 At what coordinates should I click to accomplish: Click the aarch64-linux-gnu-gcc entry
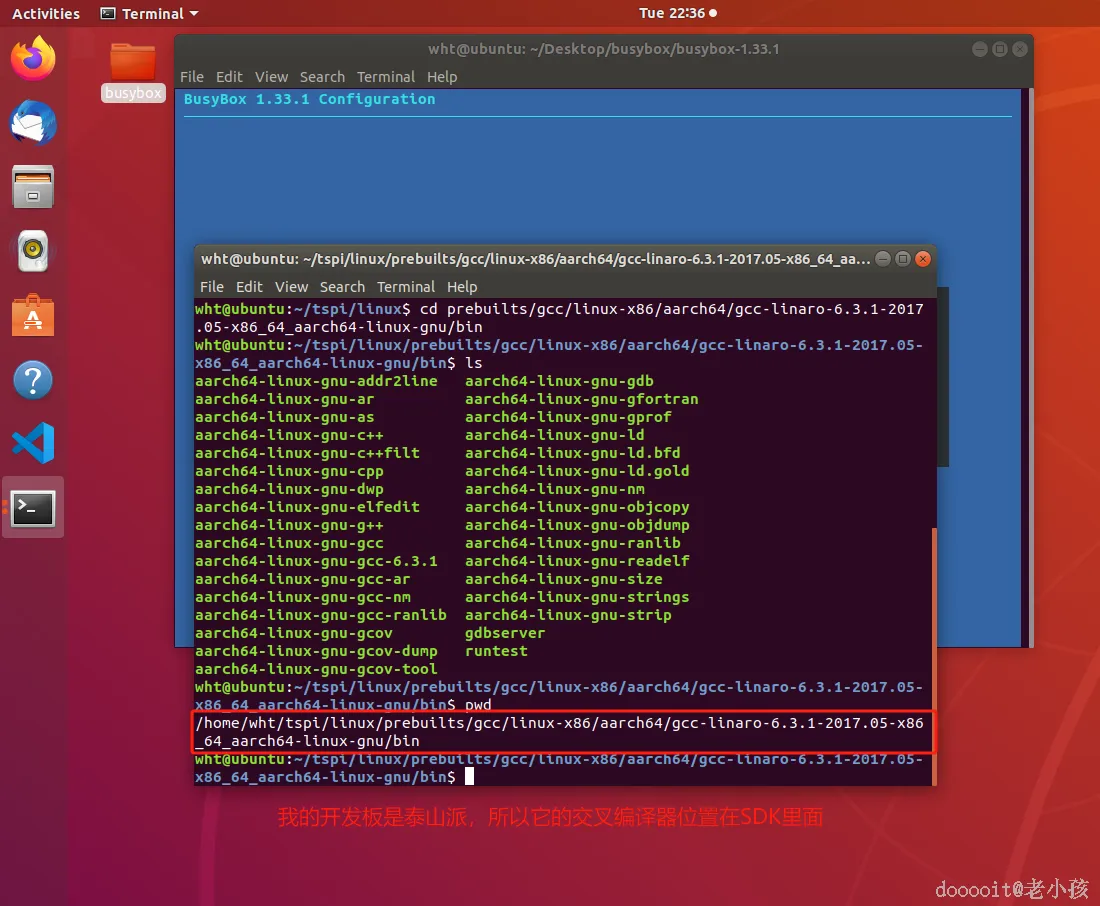(x=289, y=543)
